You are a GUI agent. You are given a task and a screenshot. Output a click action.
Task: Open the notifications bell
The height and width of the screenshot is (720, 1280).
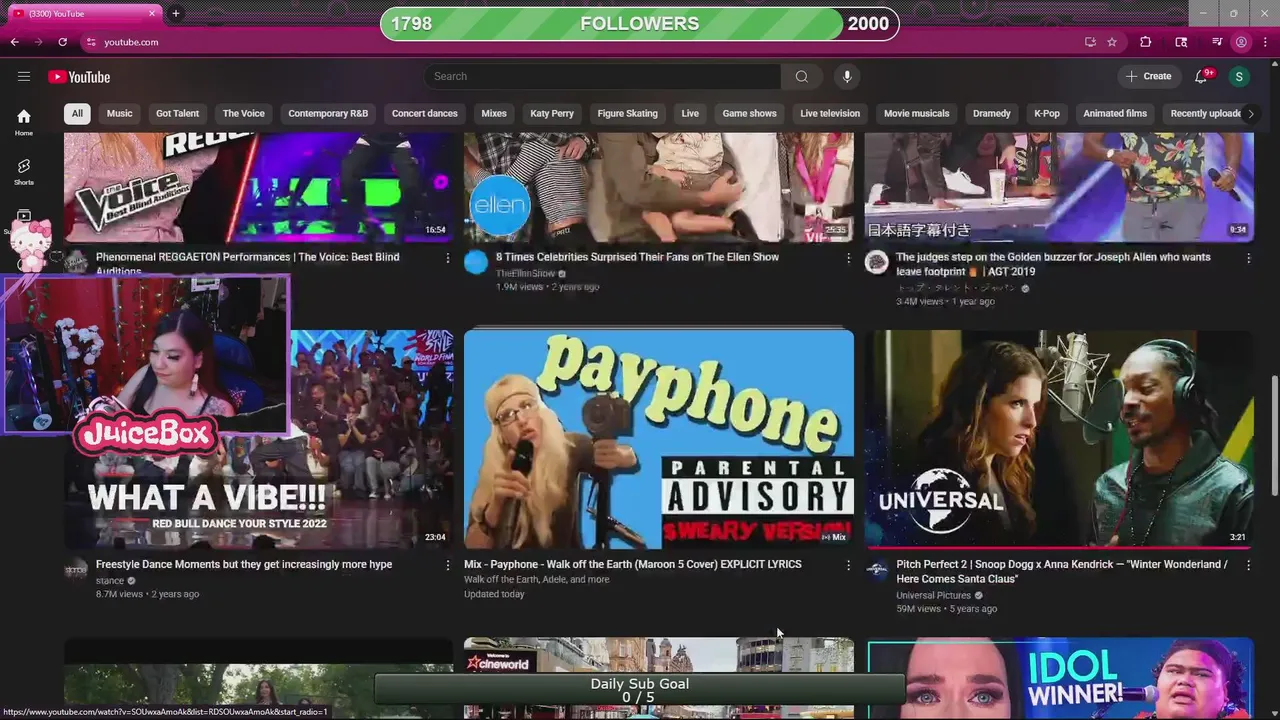(1201, 76)
